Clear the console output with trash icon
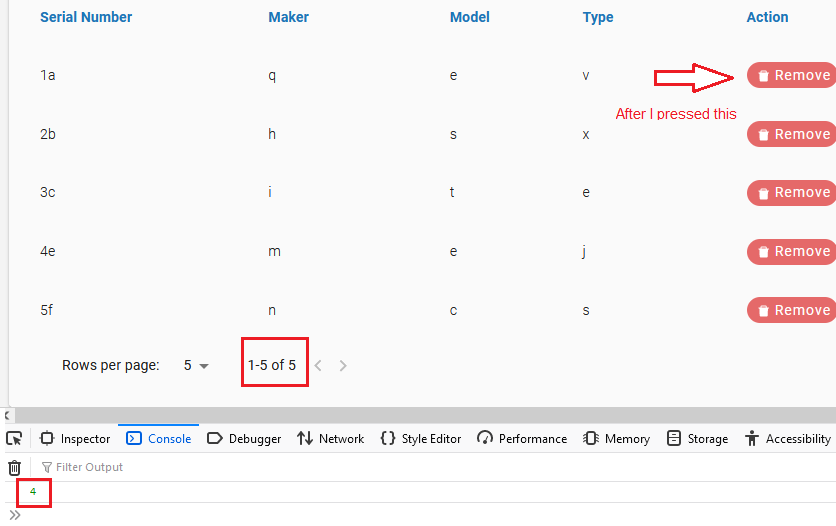 click(x=14, y=467)
